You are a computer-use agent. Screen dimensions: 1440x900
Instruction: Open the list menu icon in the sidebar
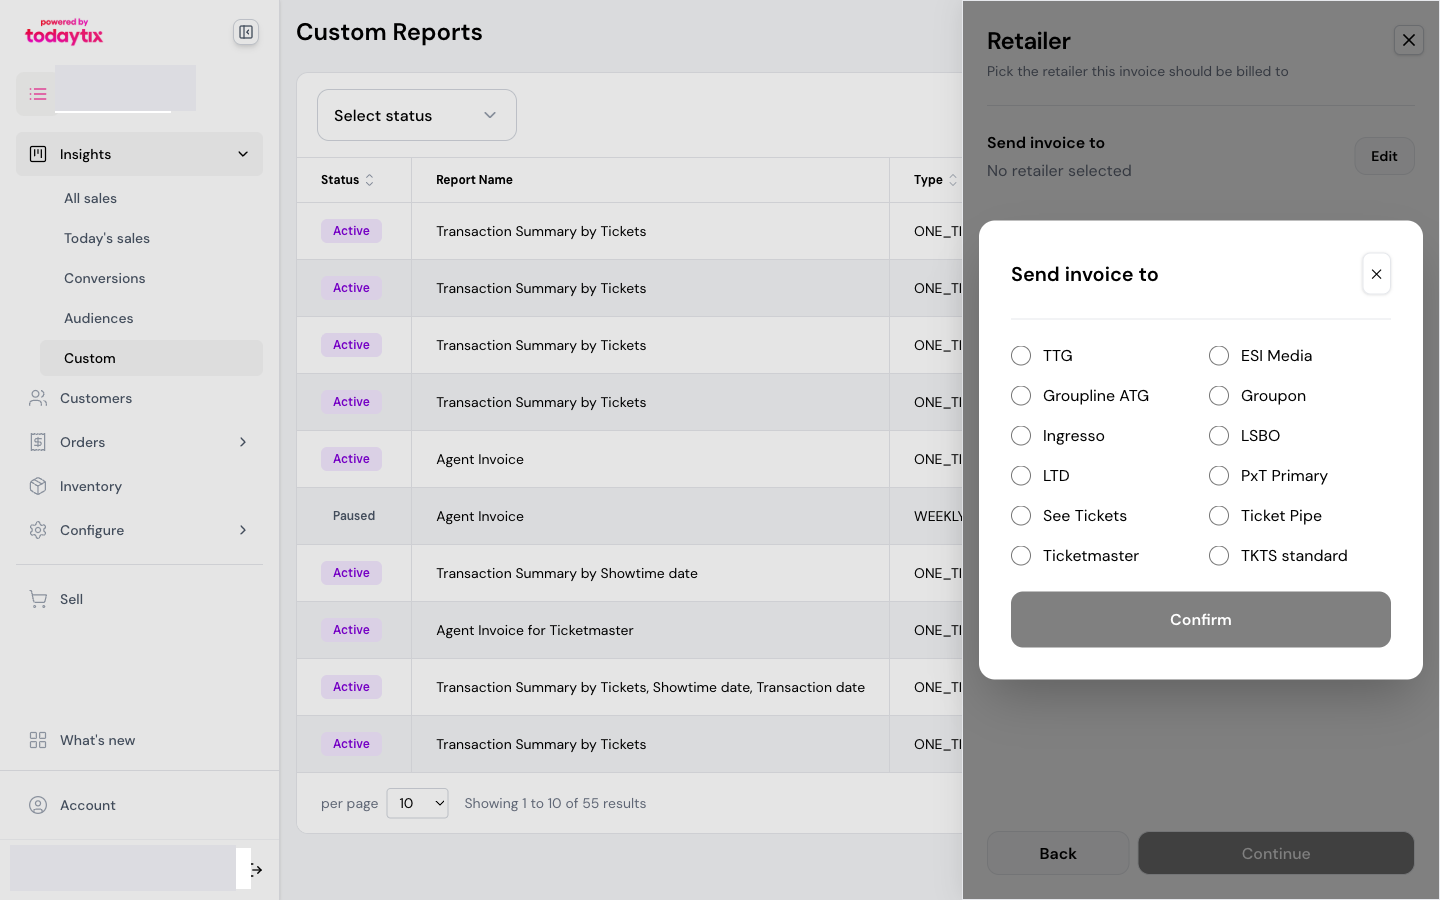pos(38,94)
